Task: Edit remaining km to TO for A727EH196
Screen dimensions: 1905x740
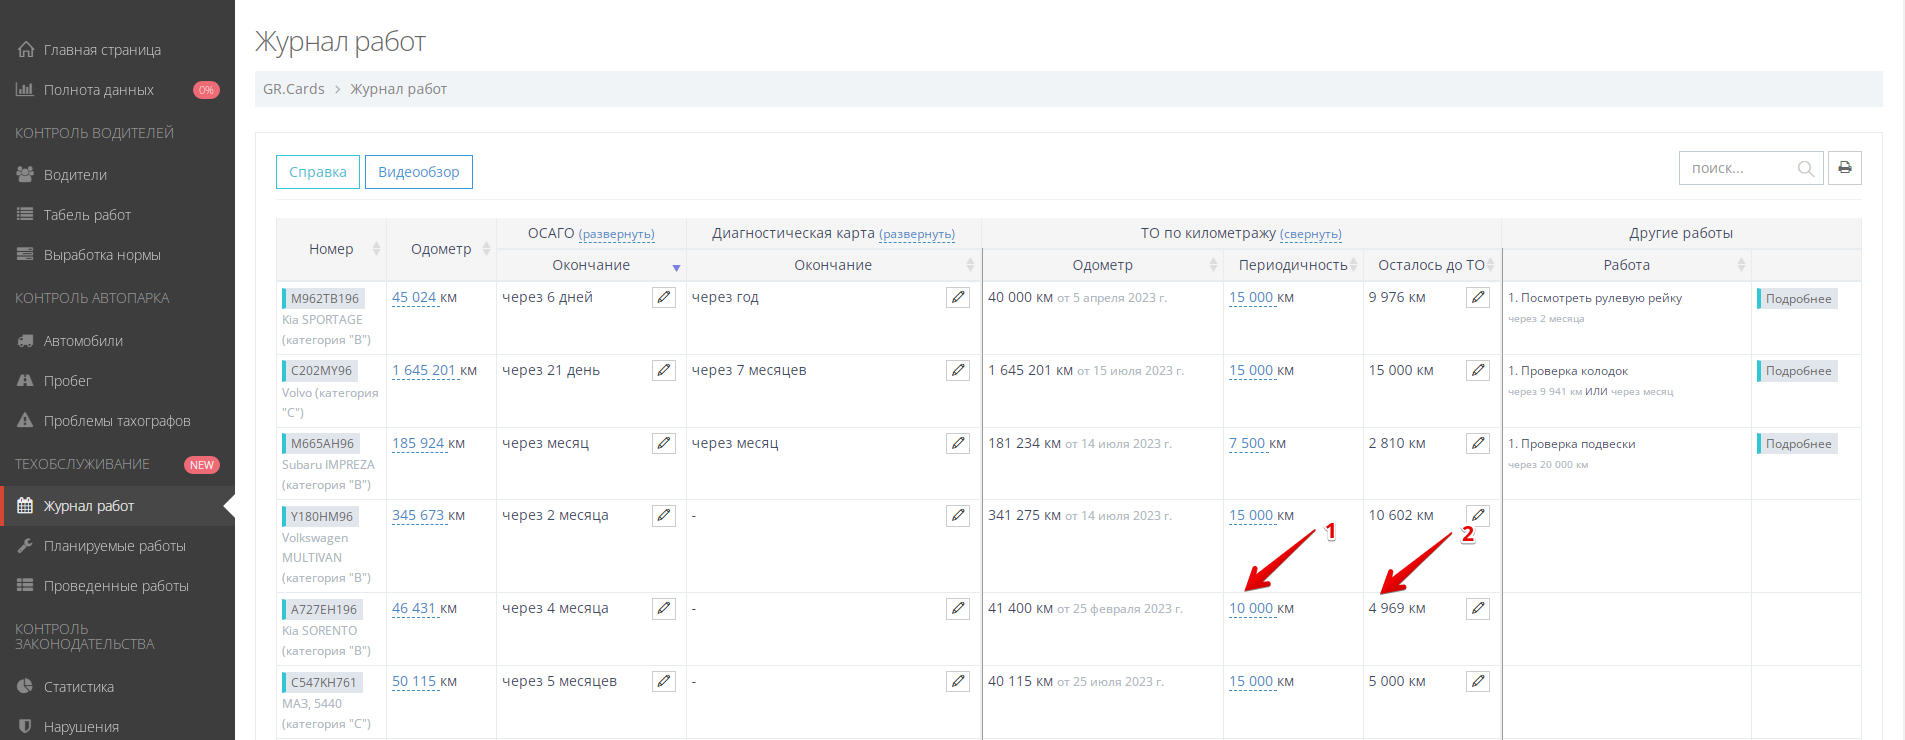Action: (x=1477, y=609)
